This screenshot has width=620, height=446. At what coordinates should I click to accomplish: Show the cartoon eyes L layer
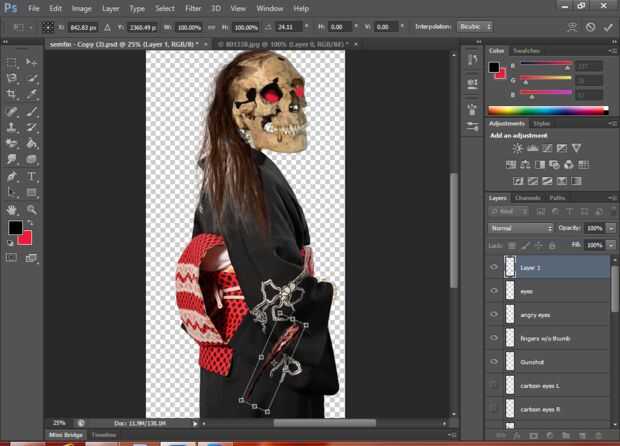[x=494, y=385]
